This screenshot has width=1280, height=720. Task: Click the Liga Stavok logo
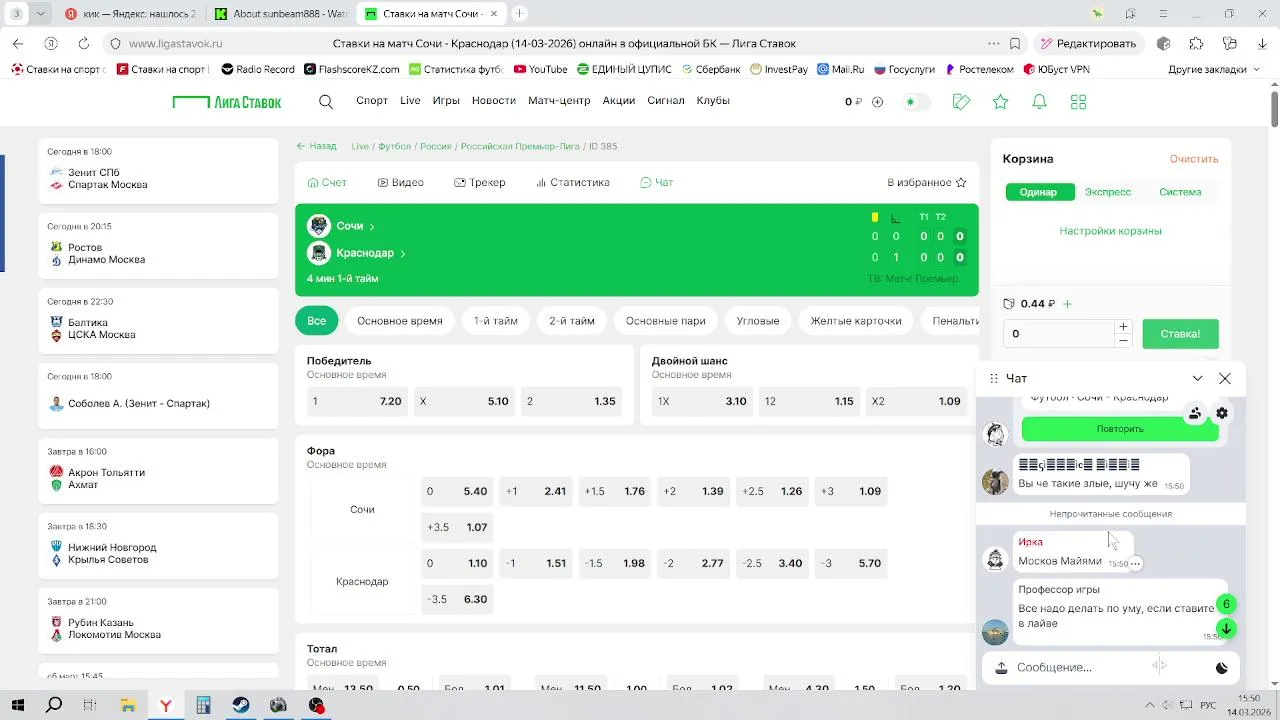coord(227,102)
